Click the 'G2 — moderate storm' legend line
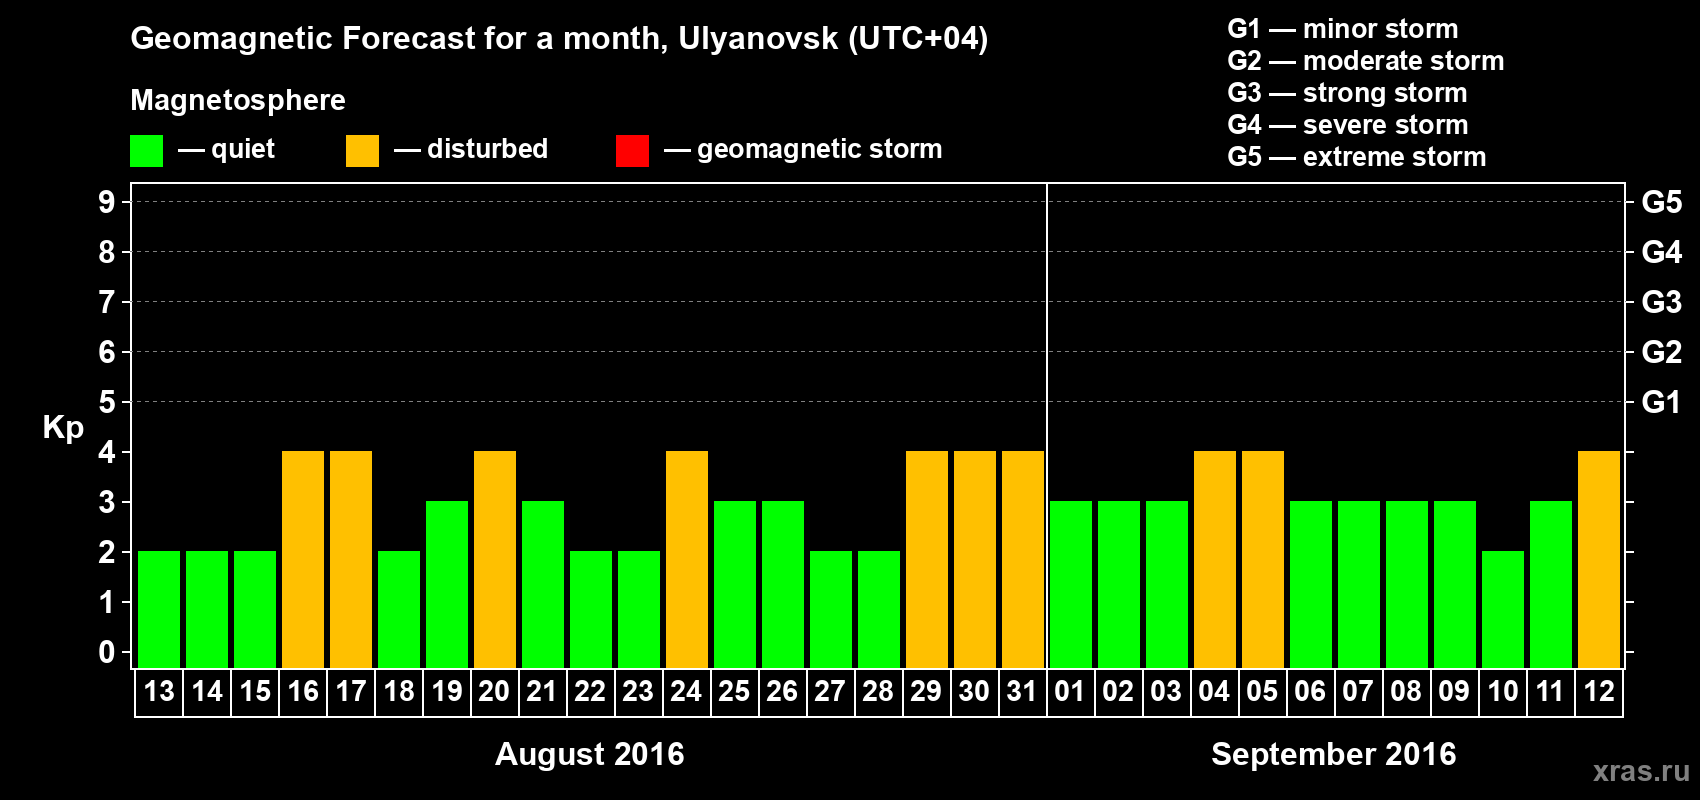This screenshot has width=1700, height=800. pyautogui.click(x=1366, y=61)
